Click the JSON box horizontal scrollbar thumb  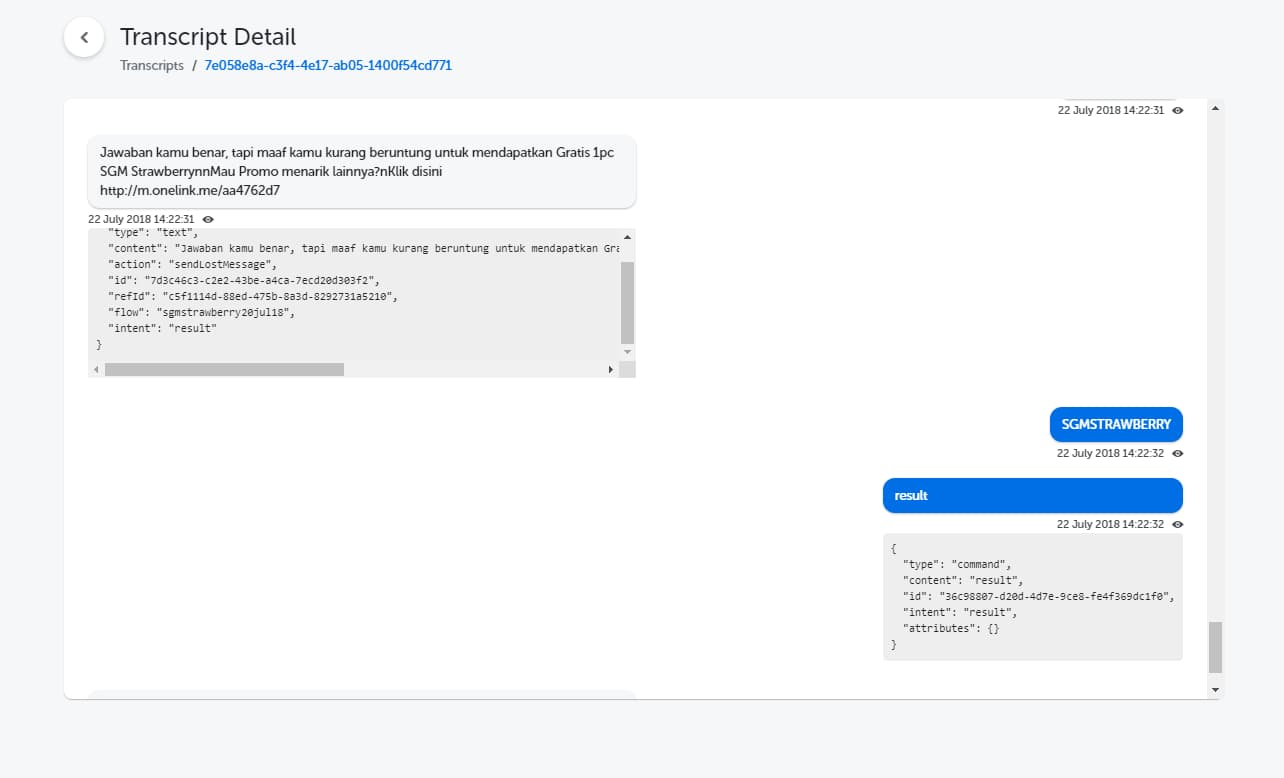(224, 369)
